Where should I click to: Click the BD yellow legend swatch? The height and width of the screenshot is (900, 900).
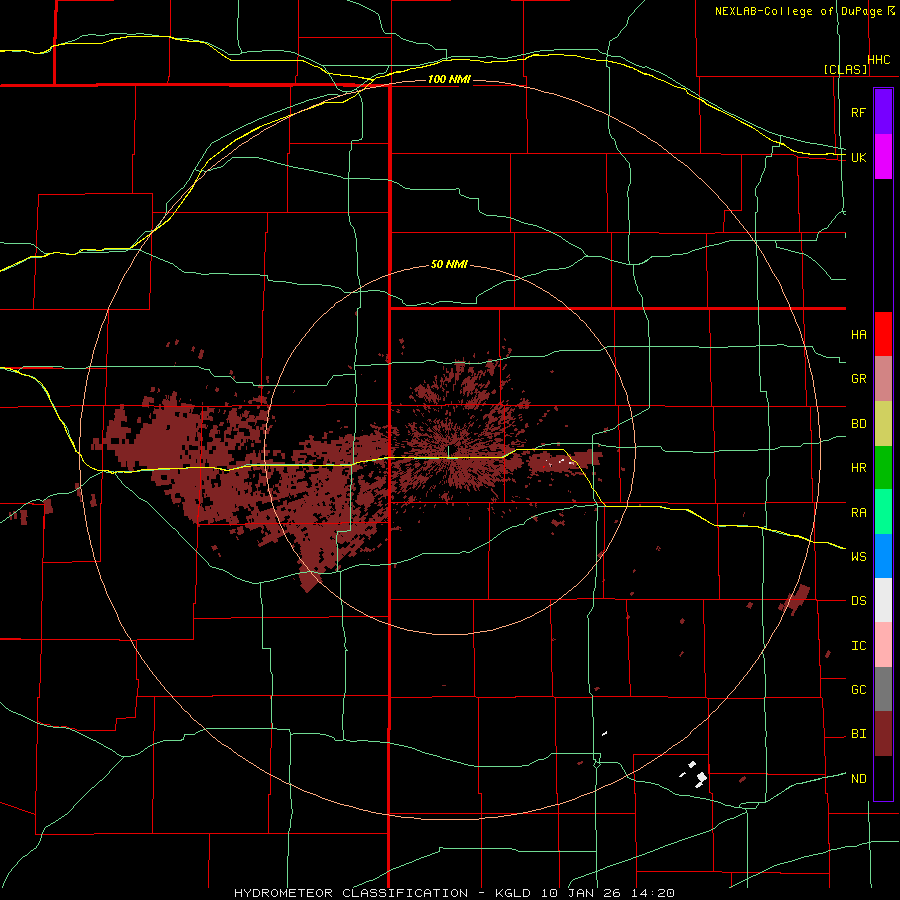coord(883,424)
